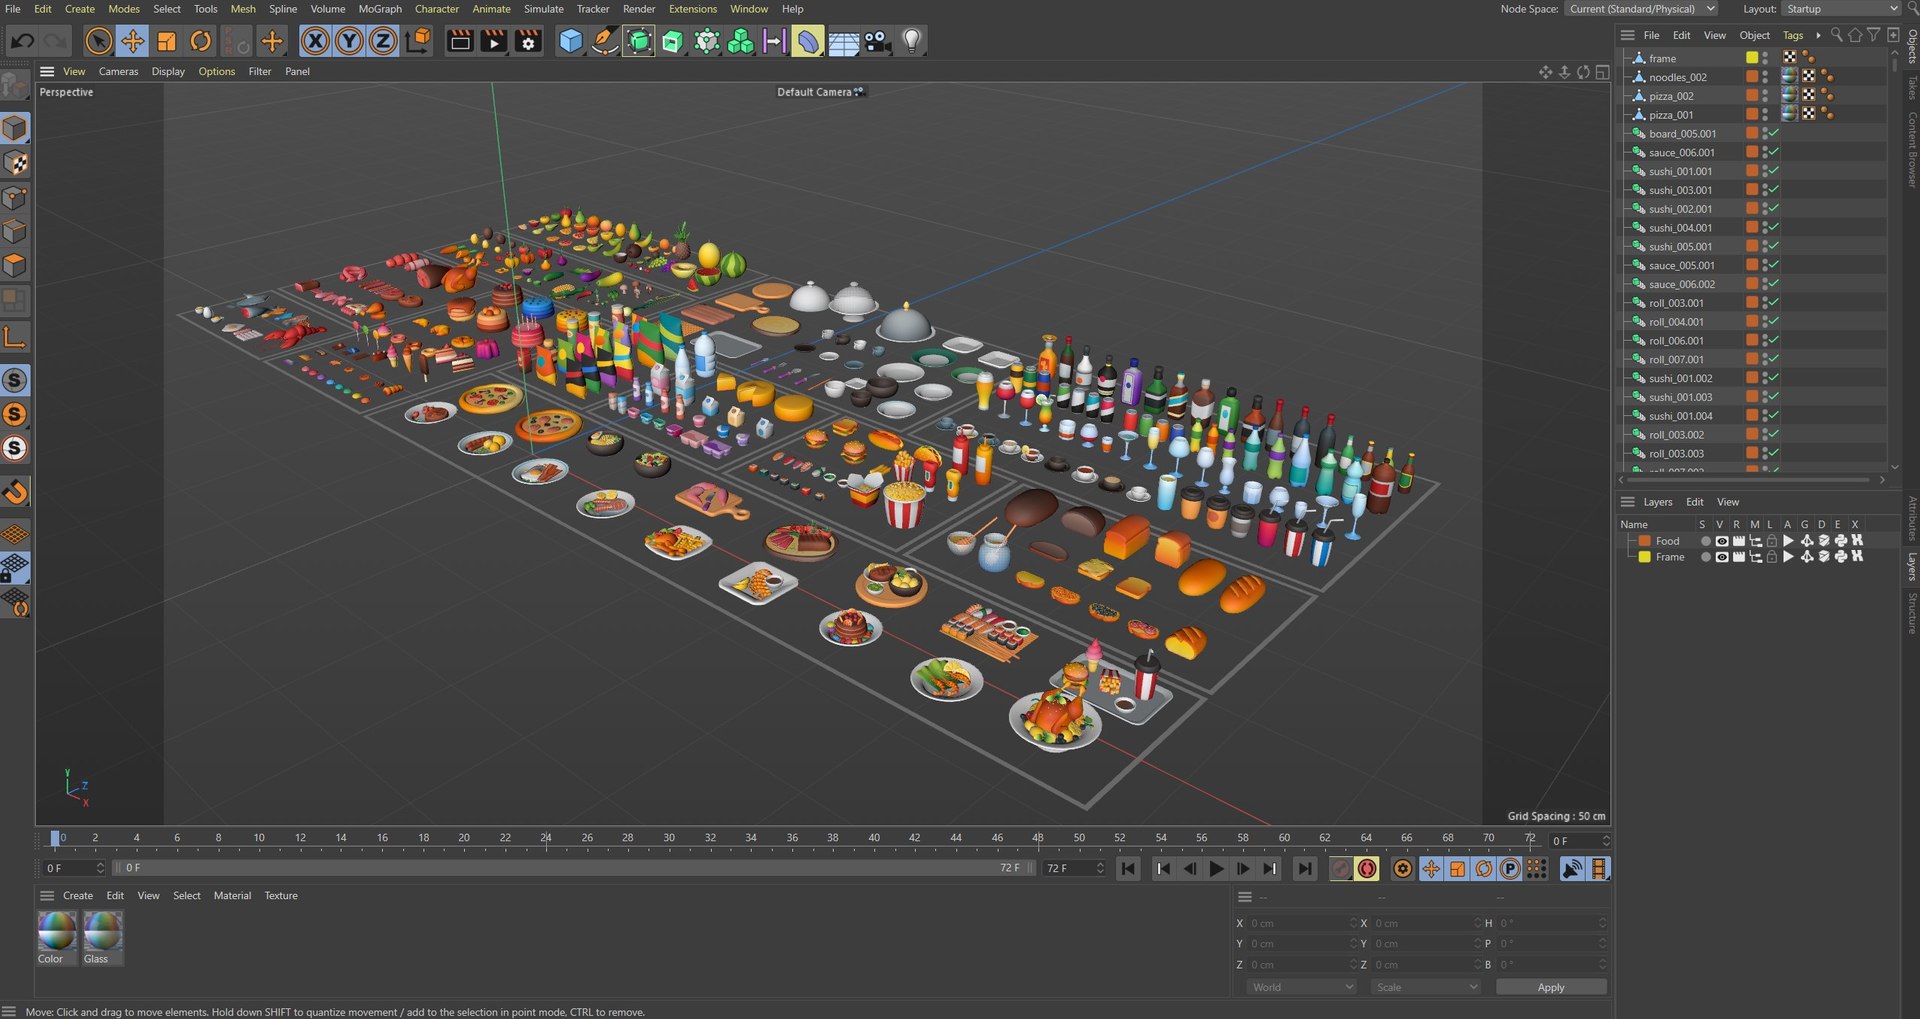
Task: Toggle lock for Food layer
Action: (x=1771, y=541)
